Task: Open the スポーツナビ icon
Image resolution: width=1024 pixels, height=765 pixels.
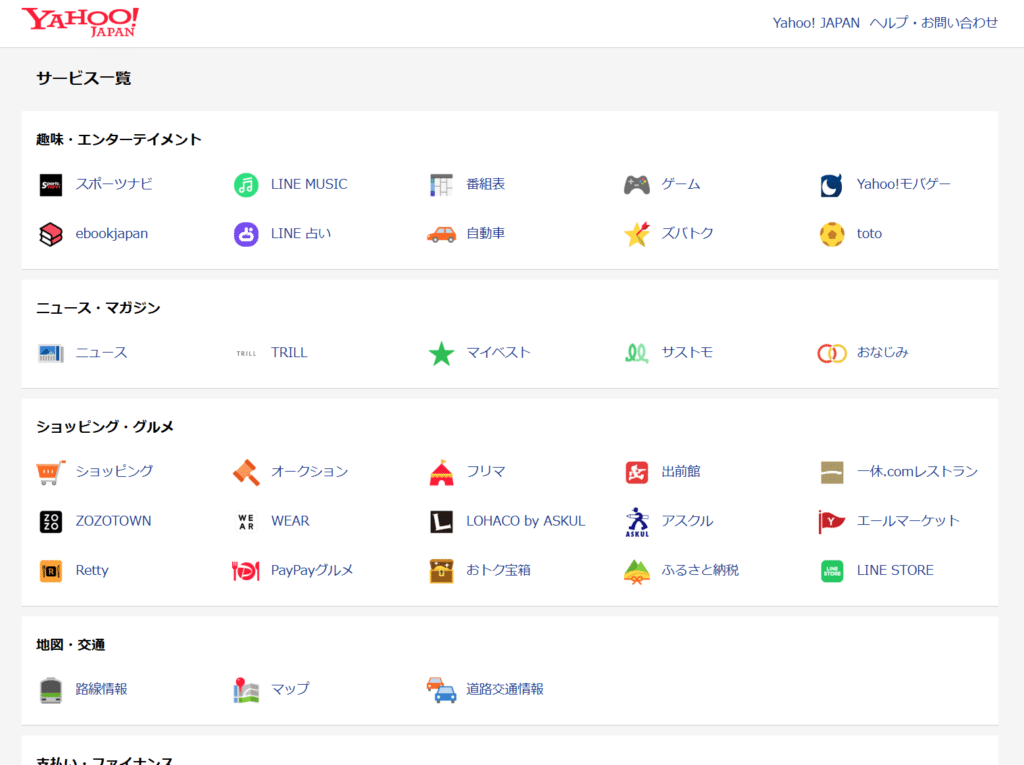Action: [x=51, y=185]
